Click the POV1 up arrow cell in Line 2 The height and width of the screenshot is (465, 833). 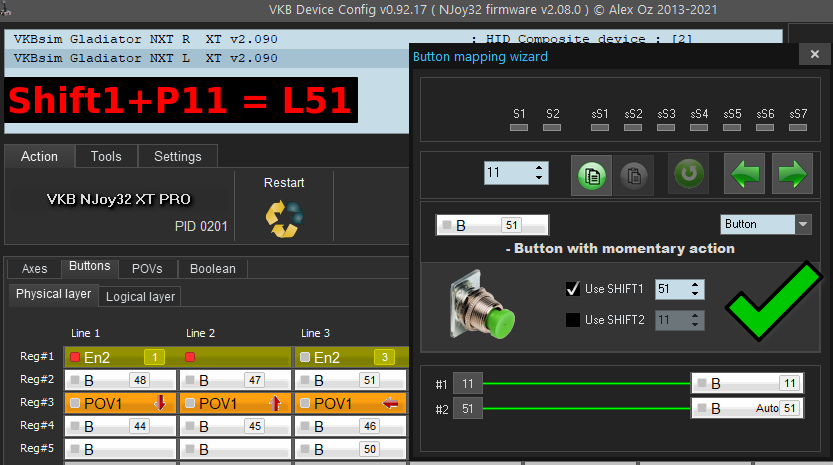coord(235,403)
